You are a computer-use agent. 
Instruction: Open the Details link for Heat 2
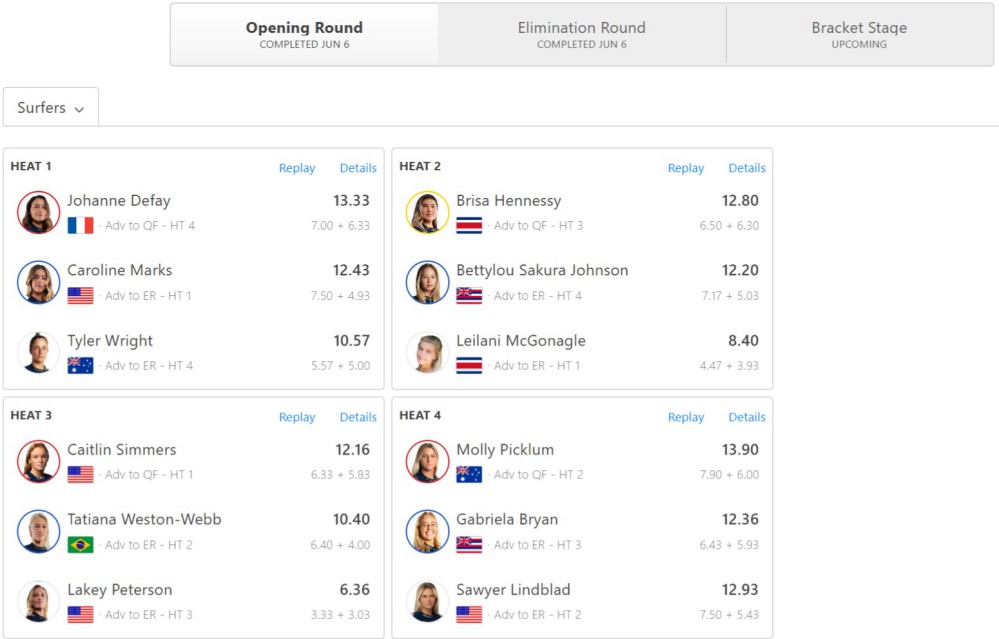point(747,168)
